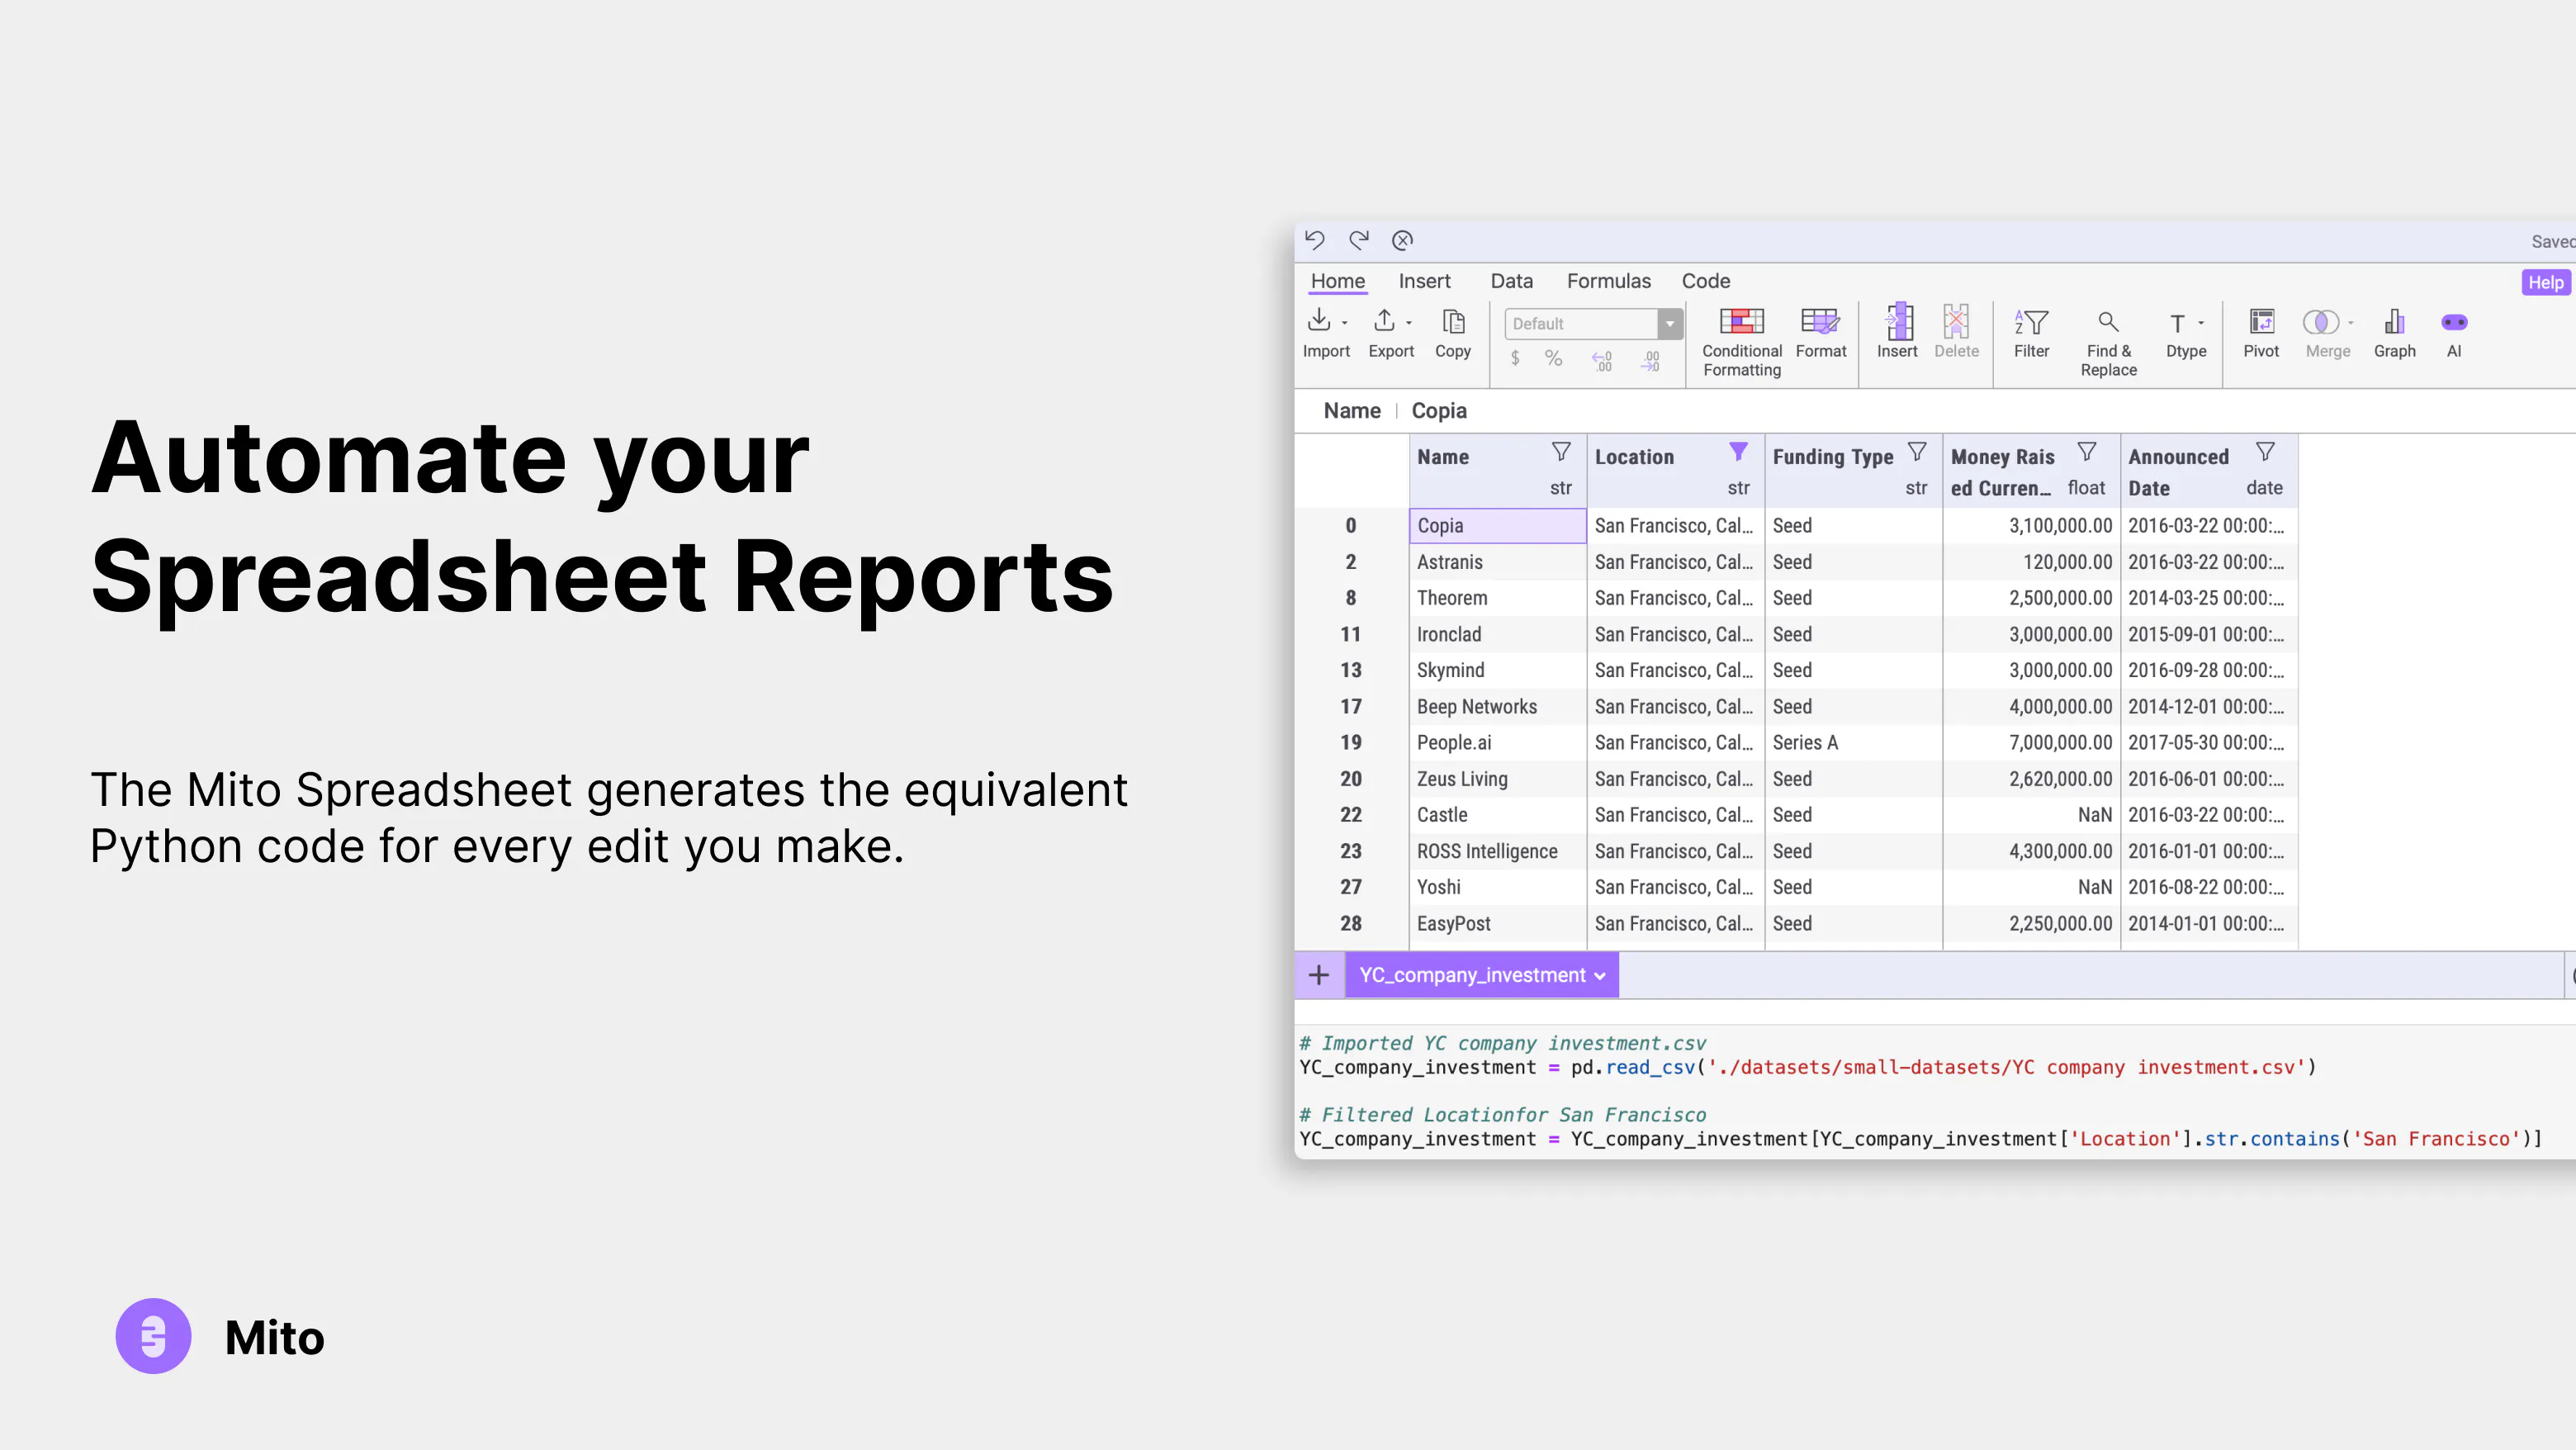This screenshot has width=2576, height=1450.
Task: Toggle the Money Raised column filter
Action: tap(2087, 452)
